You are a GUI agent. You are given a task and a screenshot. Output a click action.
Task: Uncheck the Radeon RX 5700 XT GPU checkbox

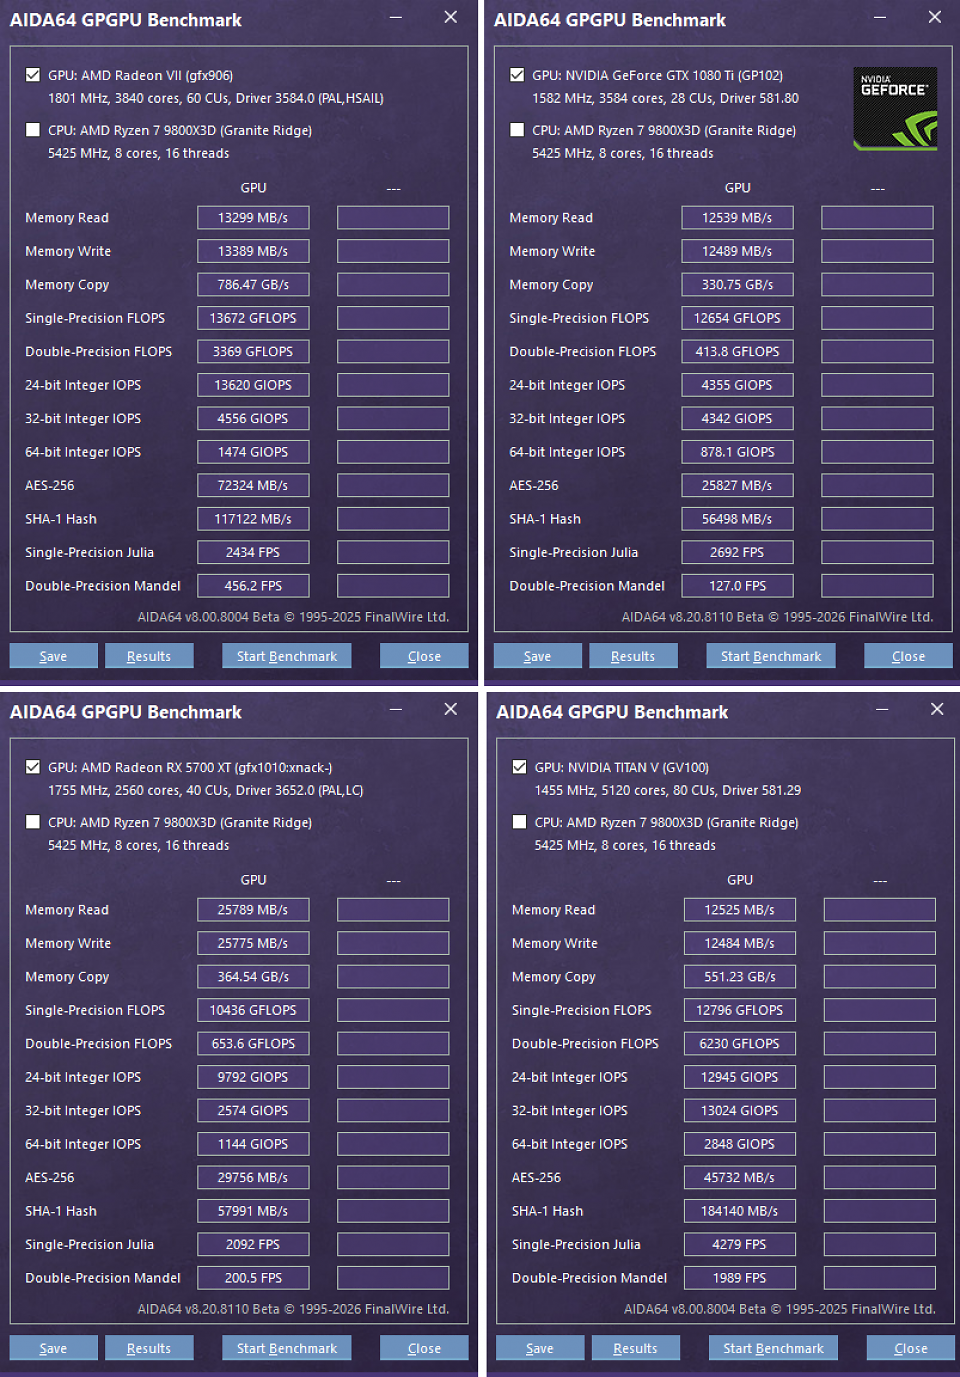coord(33,767)
